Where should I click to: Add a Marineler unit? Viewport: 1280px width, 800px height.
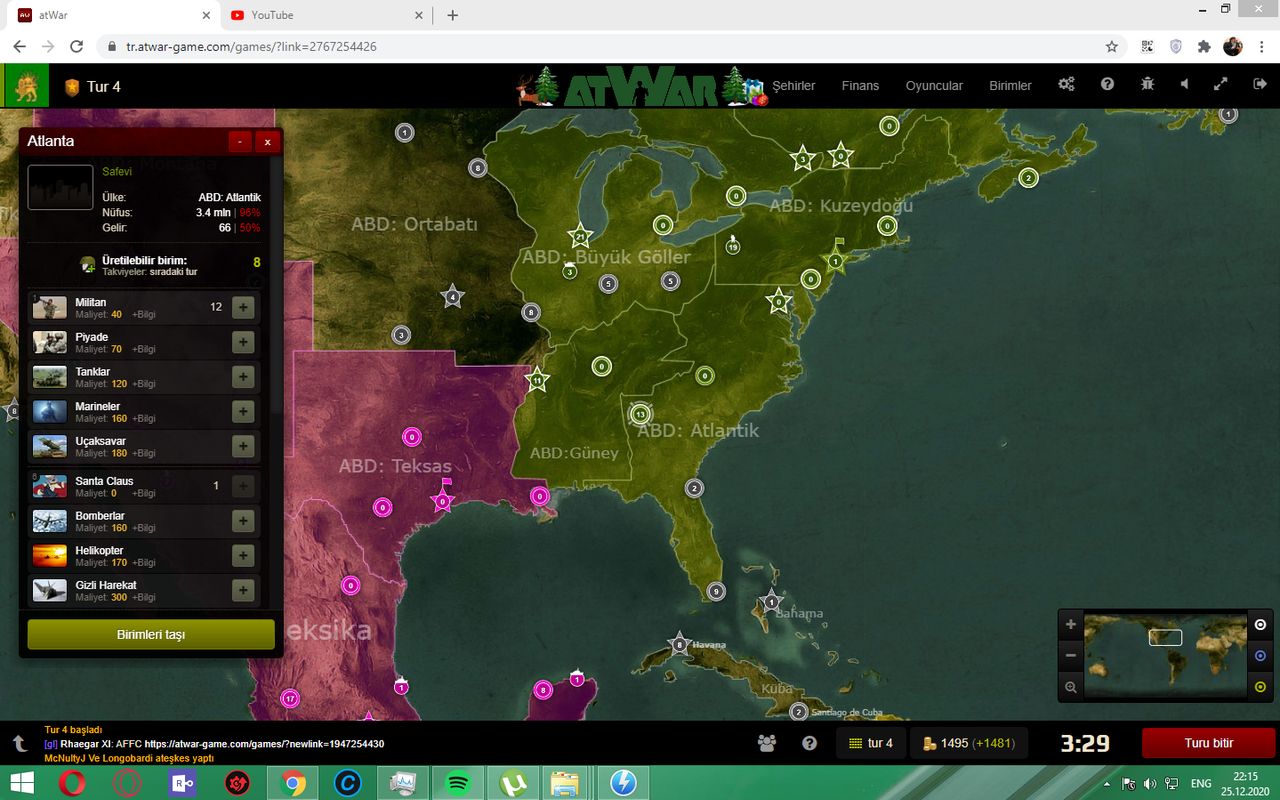coord(242,412)
